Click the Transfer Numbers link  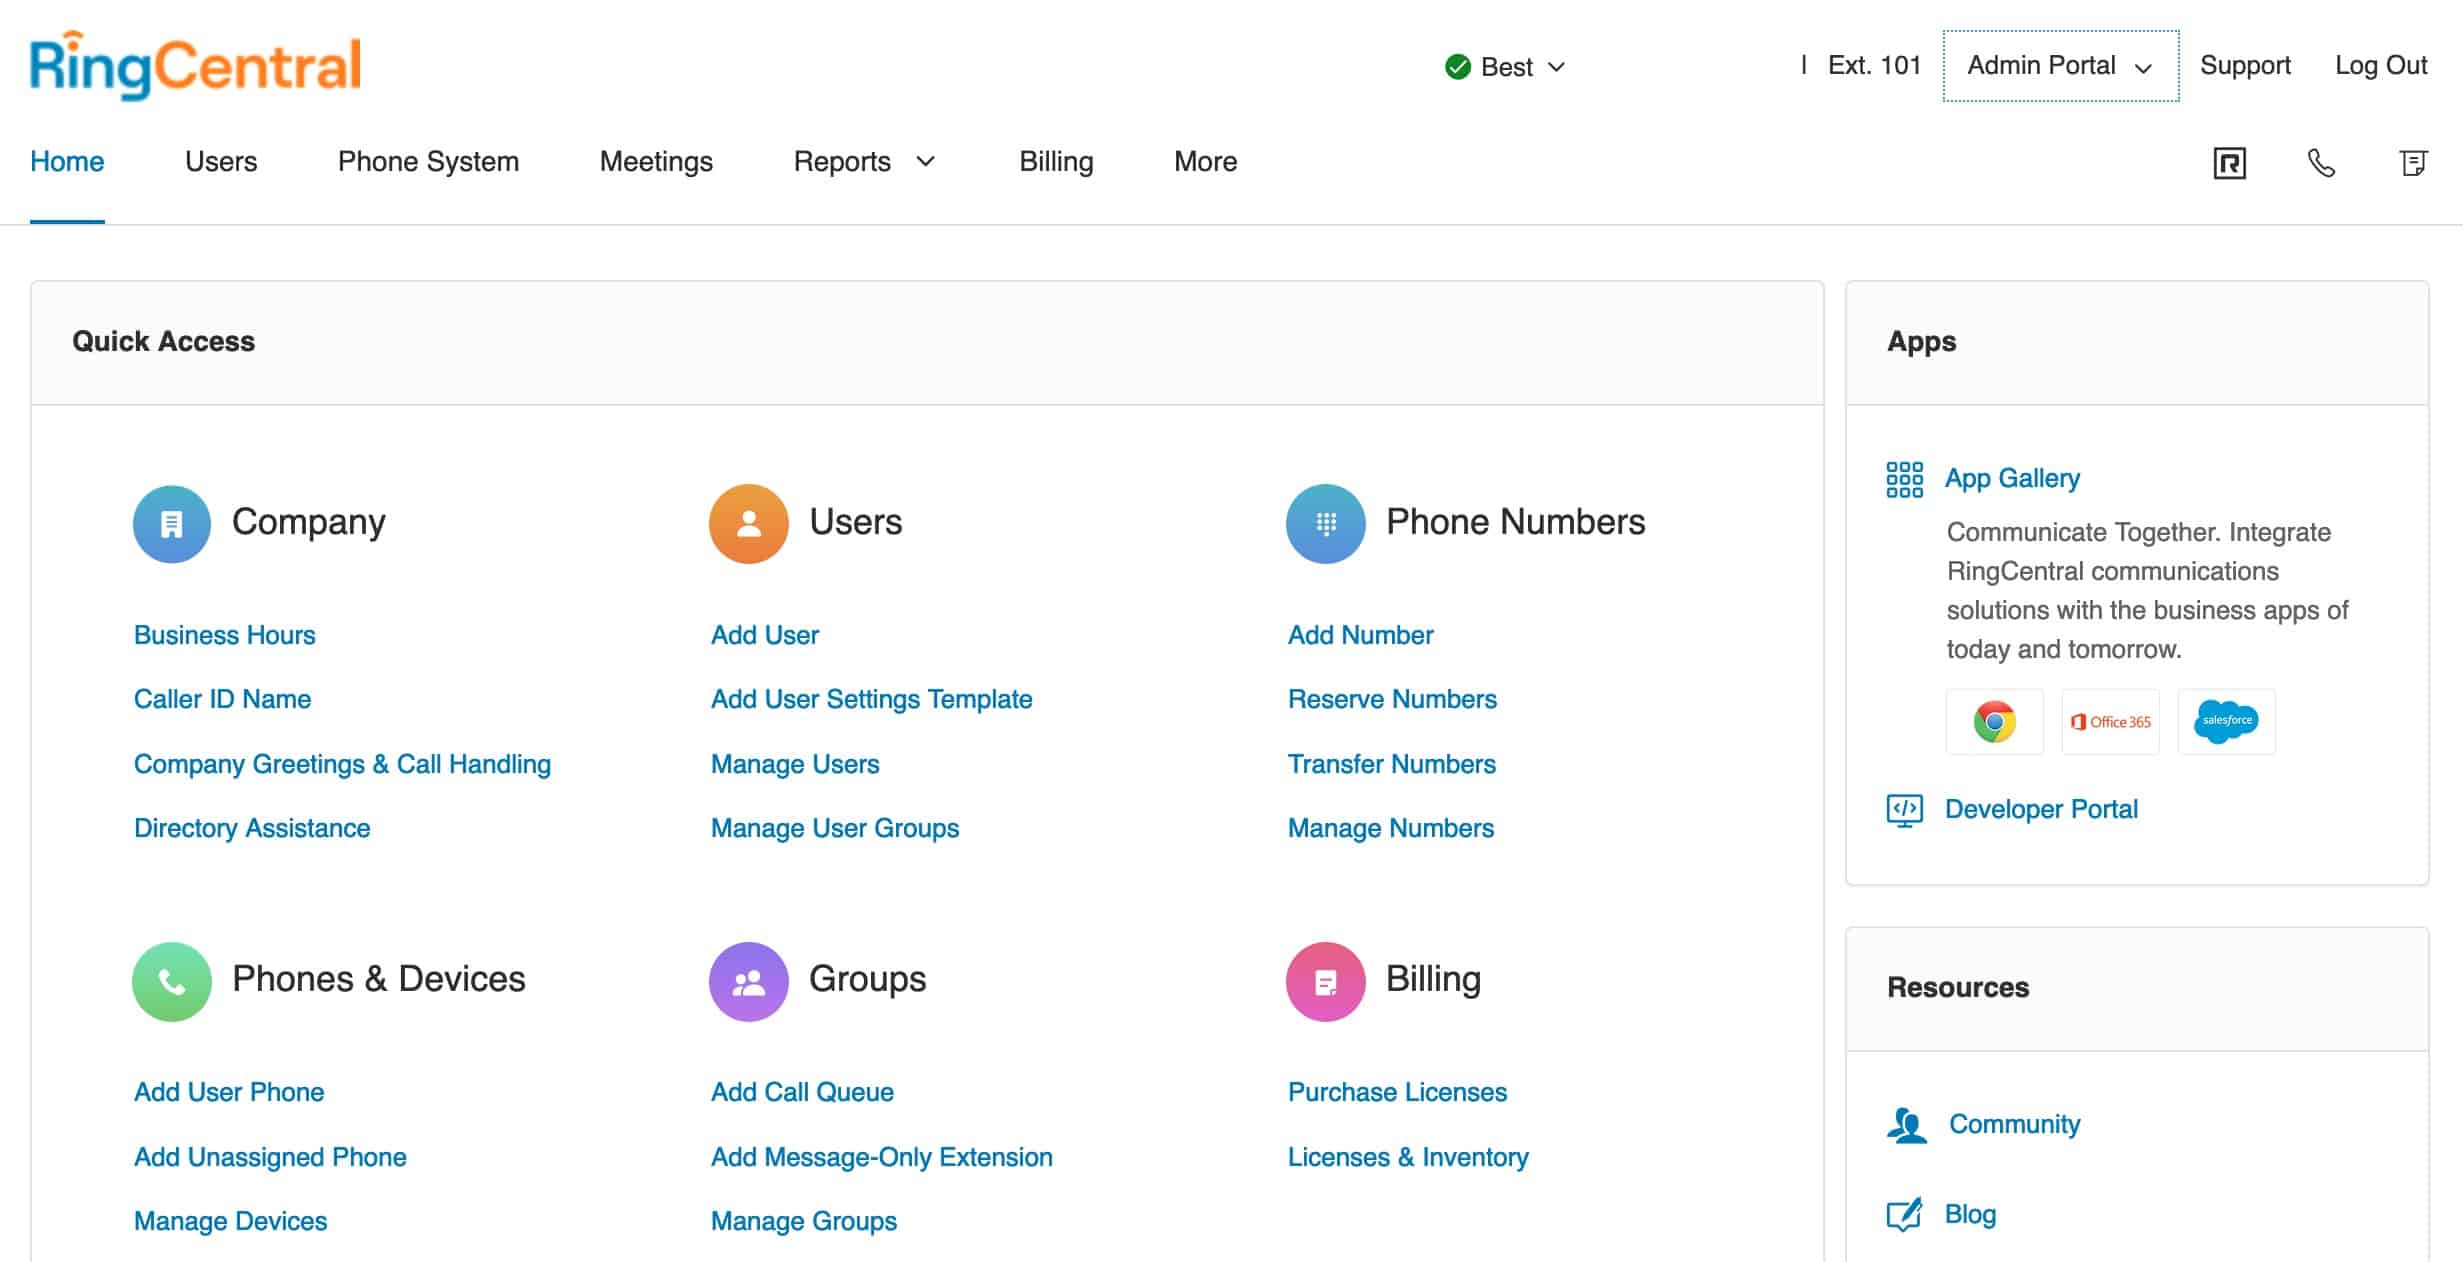(1391, 763)
